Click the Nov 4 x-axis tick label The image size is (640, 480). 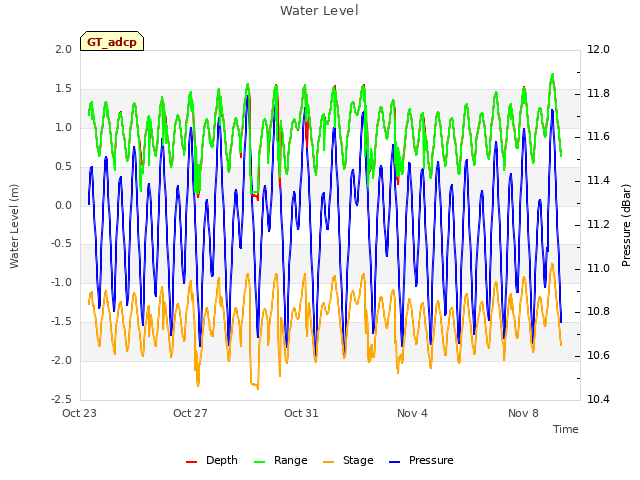pos(412,413)
